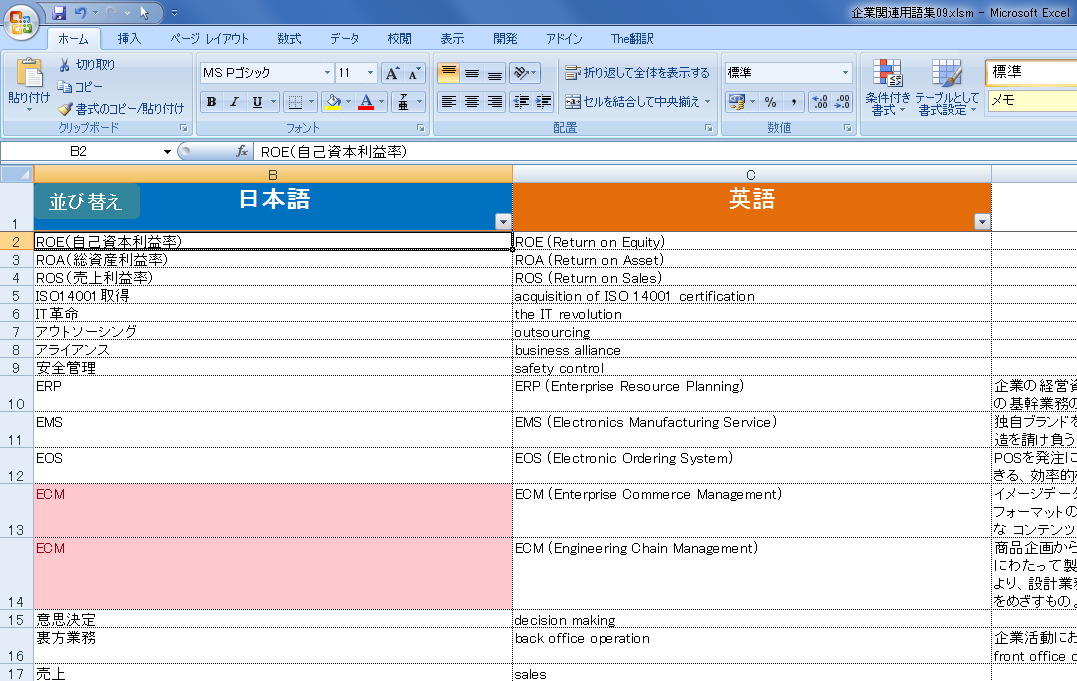This screenshot has height=681, width=1077.
Task: Toggle Italic formatting
Action: click(234, 102)
